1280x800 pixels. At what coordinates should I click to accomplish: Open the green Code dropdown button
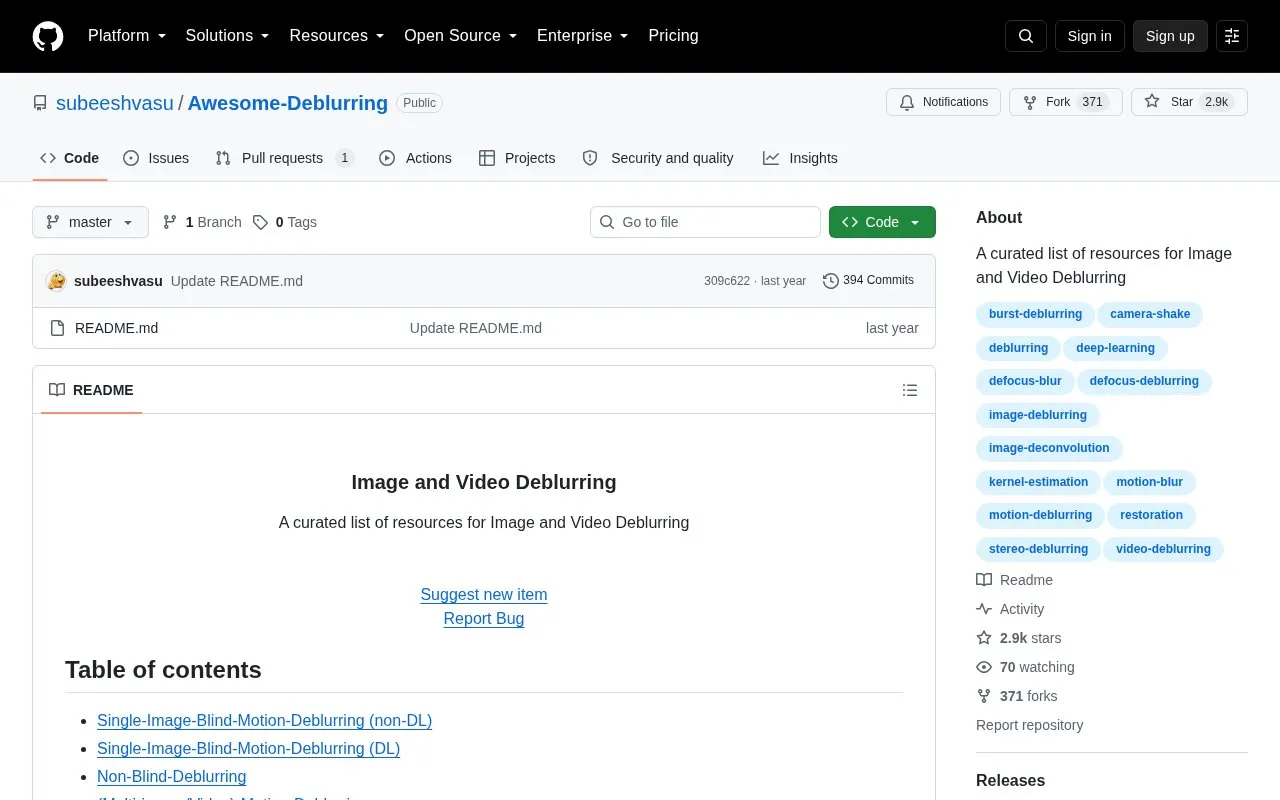click(x=882, y=222)
